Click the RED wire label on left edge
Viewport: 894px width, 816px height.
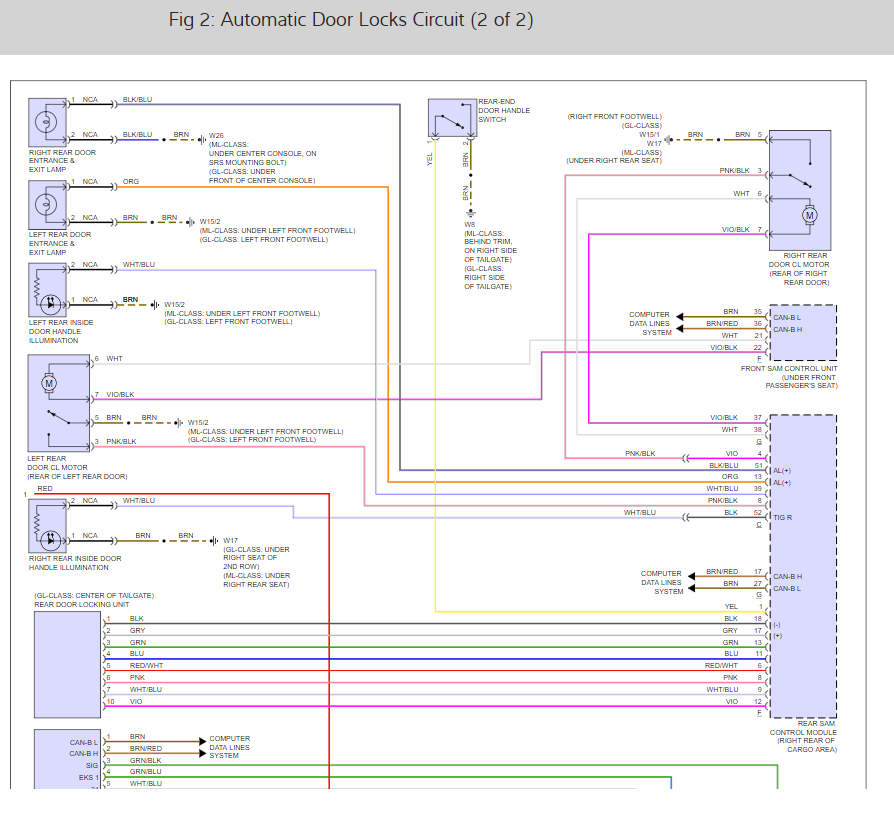(x=45, y=489)
